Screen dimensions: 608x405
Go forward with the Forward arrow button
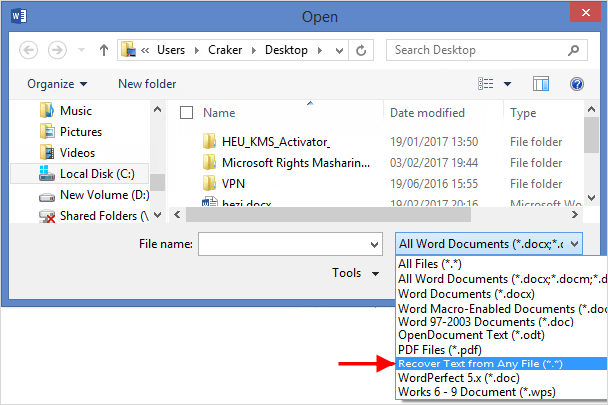click(x=57, y=50)
